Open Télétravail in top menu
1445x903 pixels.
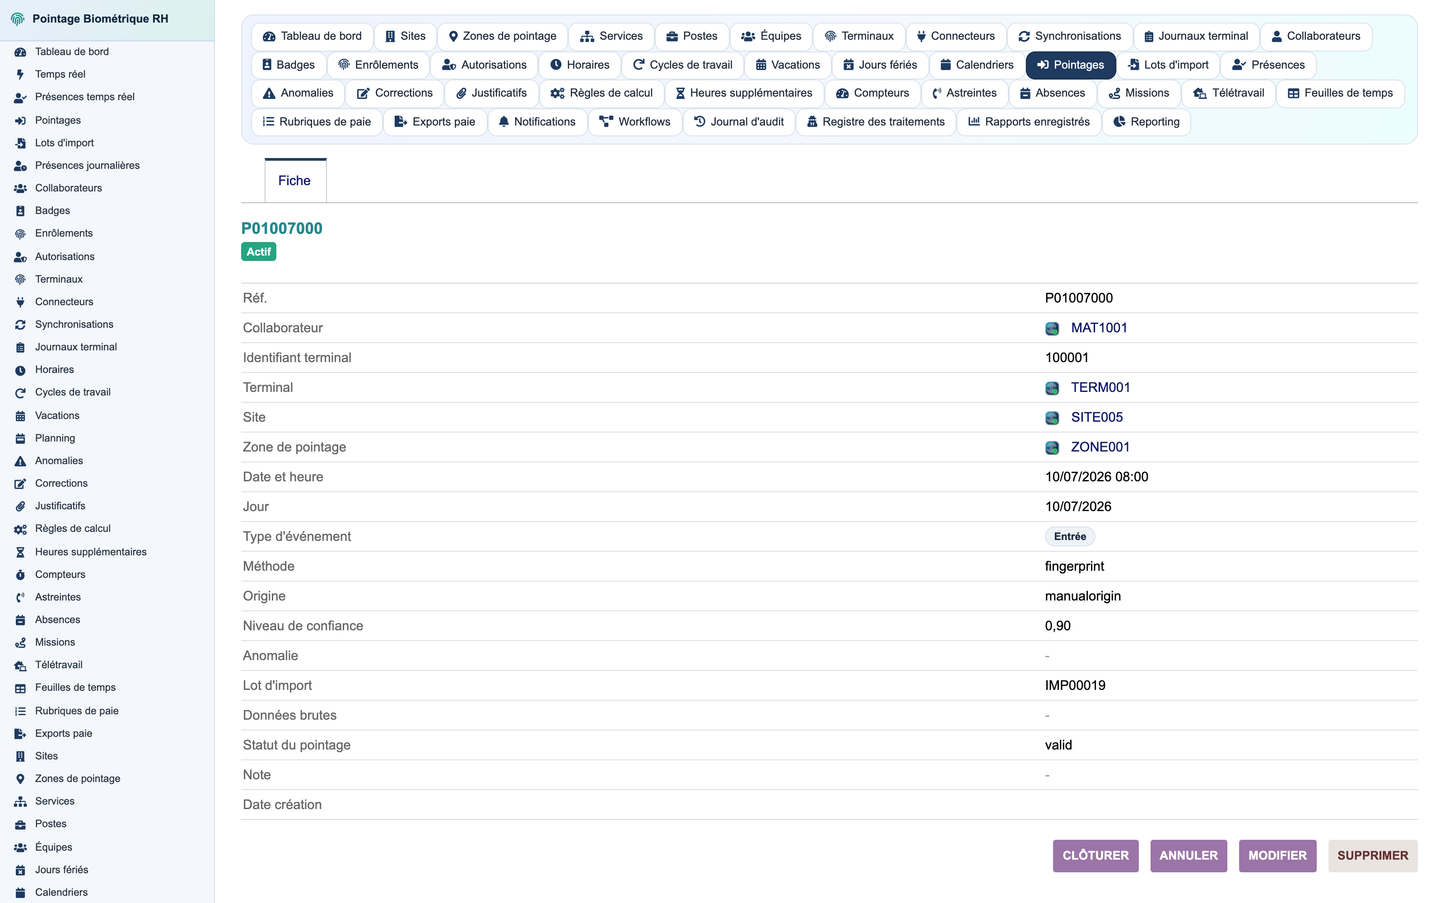(1228, 93)
